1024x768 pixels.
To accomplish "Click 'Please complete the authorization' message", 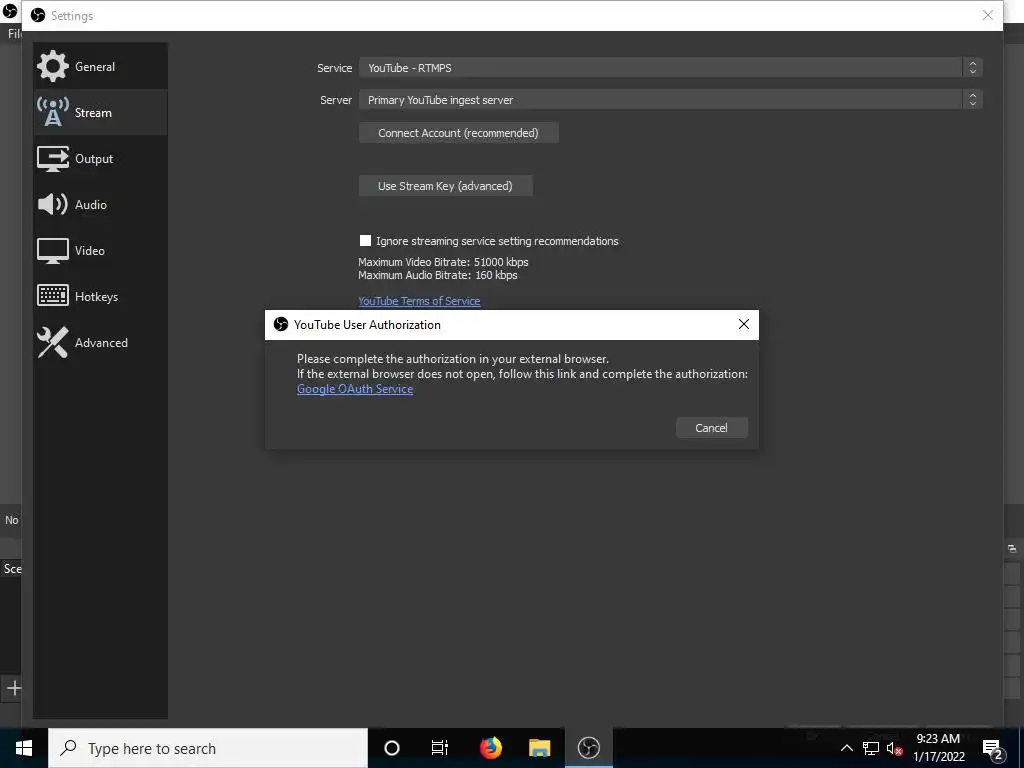I will [x=453, y=359].
